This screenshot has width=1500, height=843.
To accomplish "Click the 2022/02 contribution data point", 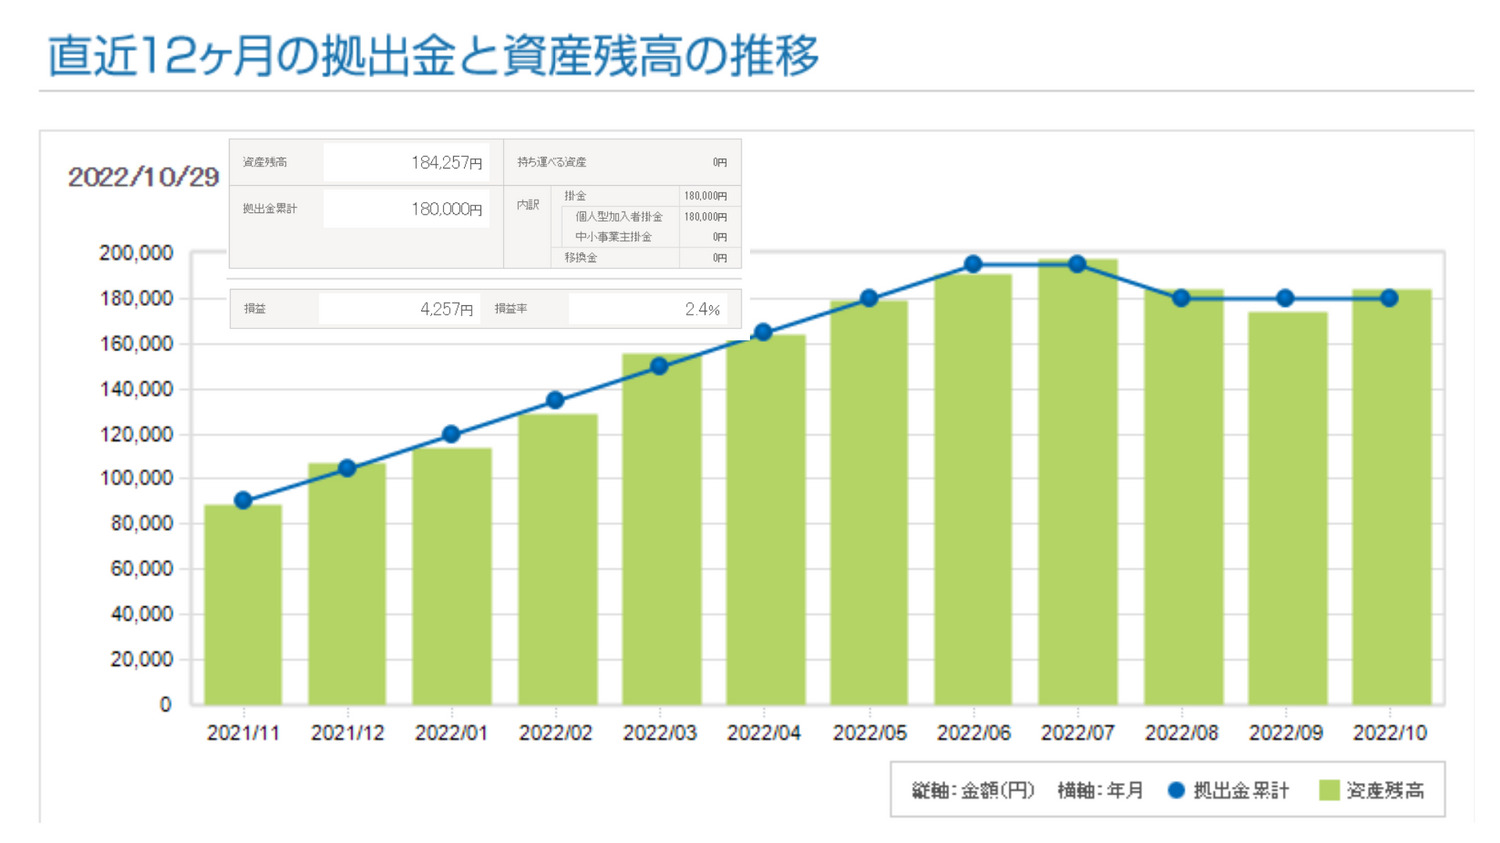I will pos(555,400).
